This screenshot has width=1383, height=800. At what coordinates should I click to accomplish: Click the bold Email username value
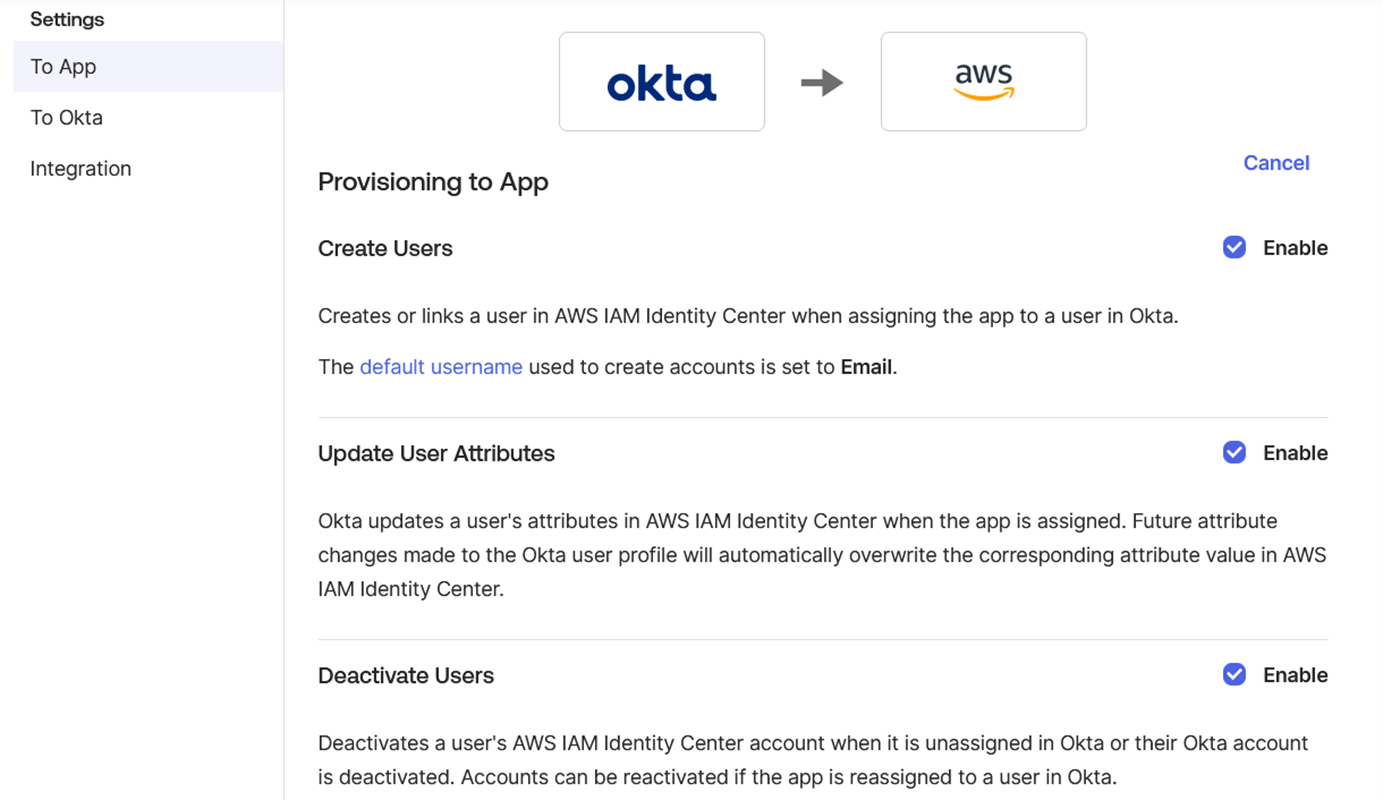tap(866, 367)
